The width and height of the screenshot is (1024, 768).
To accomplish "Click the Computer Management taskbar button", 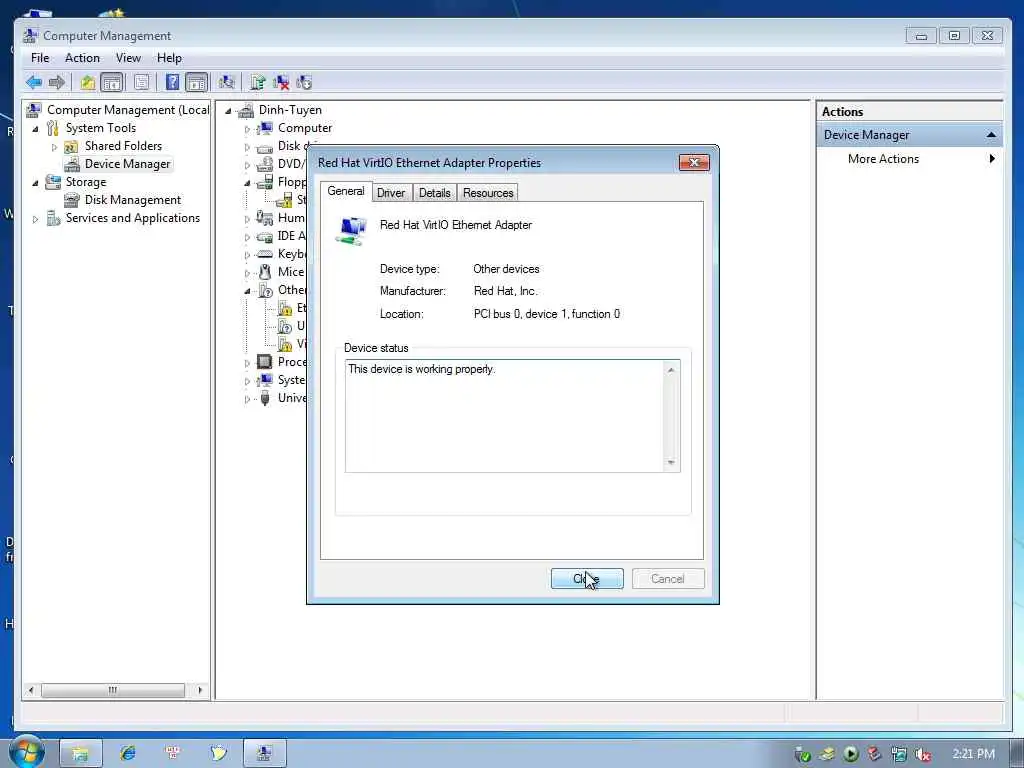I will pos(264,753).
